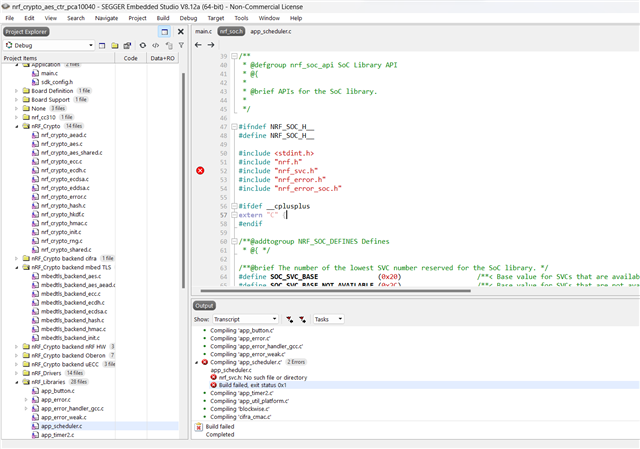Expand the Board Definition folder
This screenshot has height=449, width=640.
click(16, 91)
